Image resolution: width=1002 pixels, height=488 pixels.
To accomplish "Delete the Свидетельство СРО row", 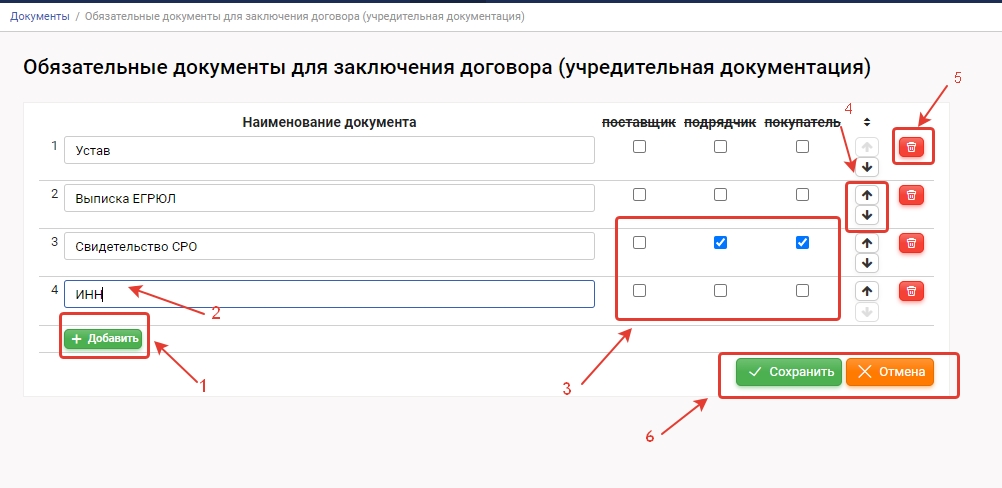I will [x=910, y=242].
